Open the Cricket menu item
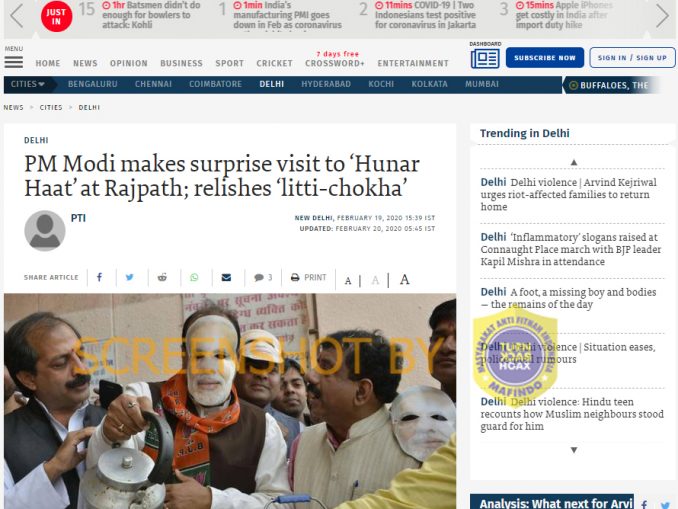This screenshot has height=509, width=678. (x=275, y=63)
